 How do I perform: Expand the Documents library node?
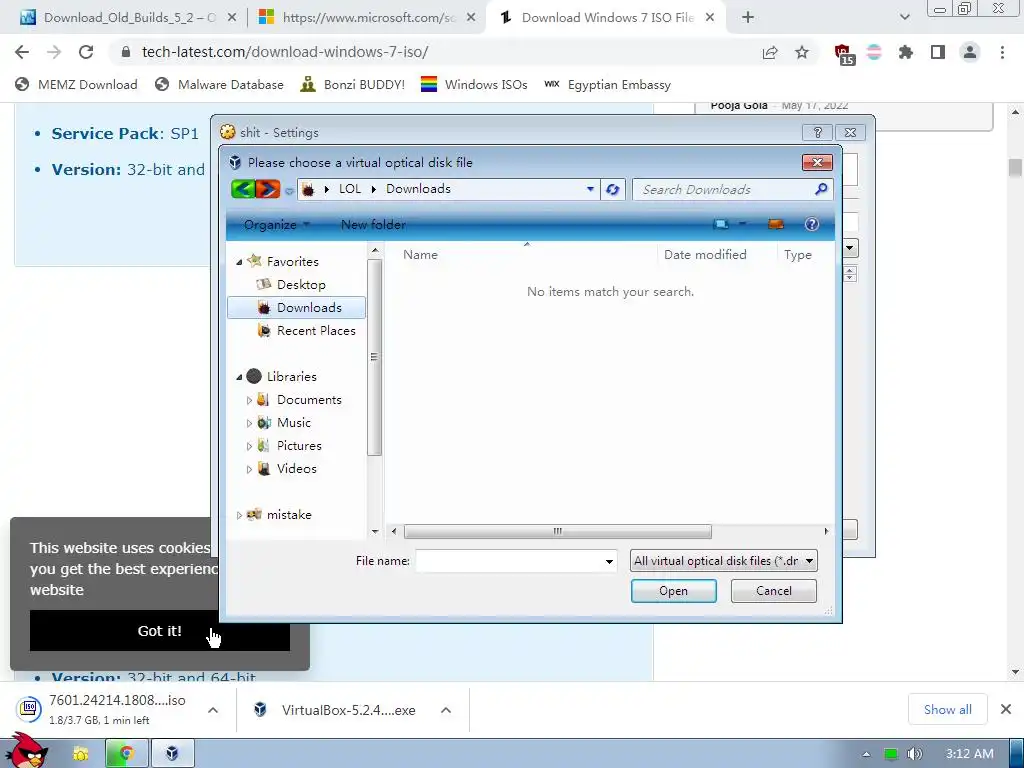tap(249, 400)
